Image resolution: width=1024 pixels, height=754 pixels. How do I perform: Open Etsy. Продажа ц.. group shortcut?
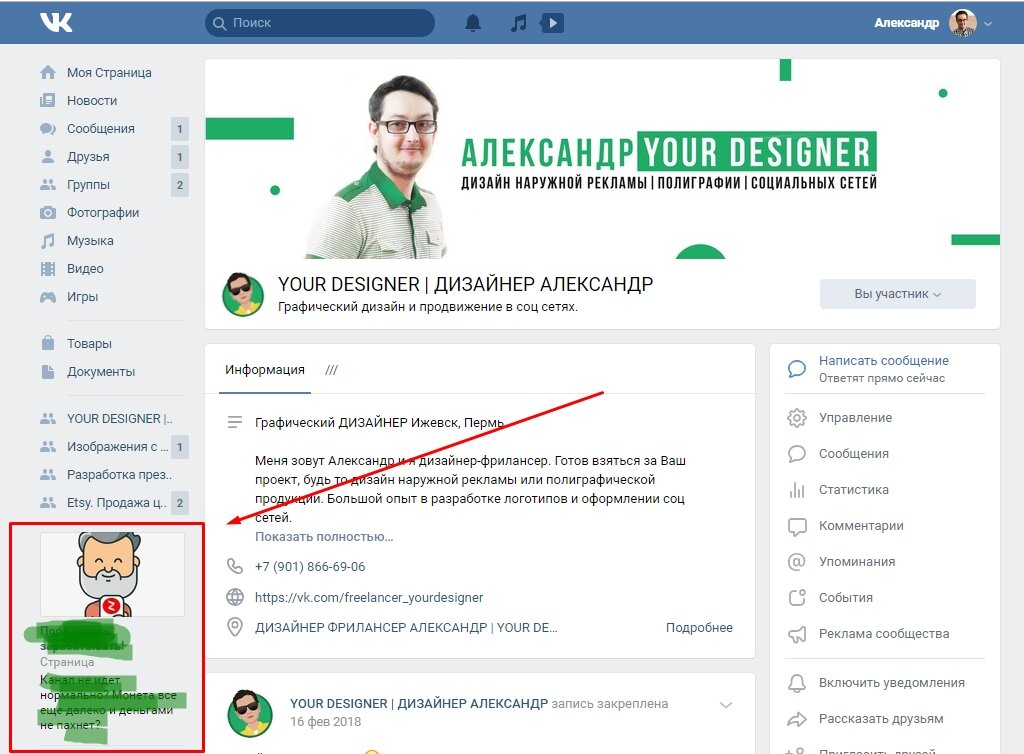tap(117, 503)
